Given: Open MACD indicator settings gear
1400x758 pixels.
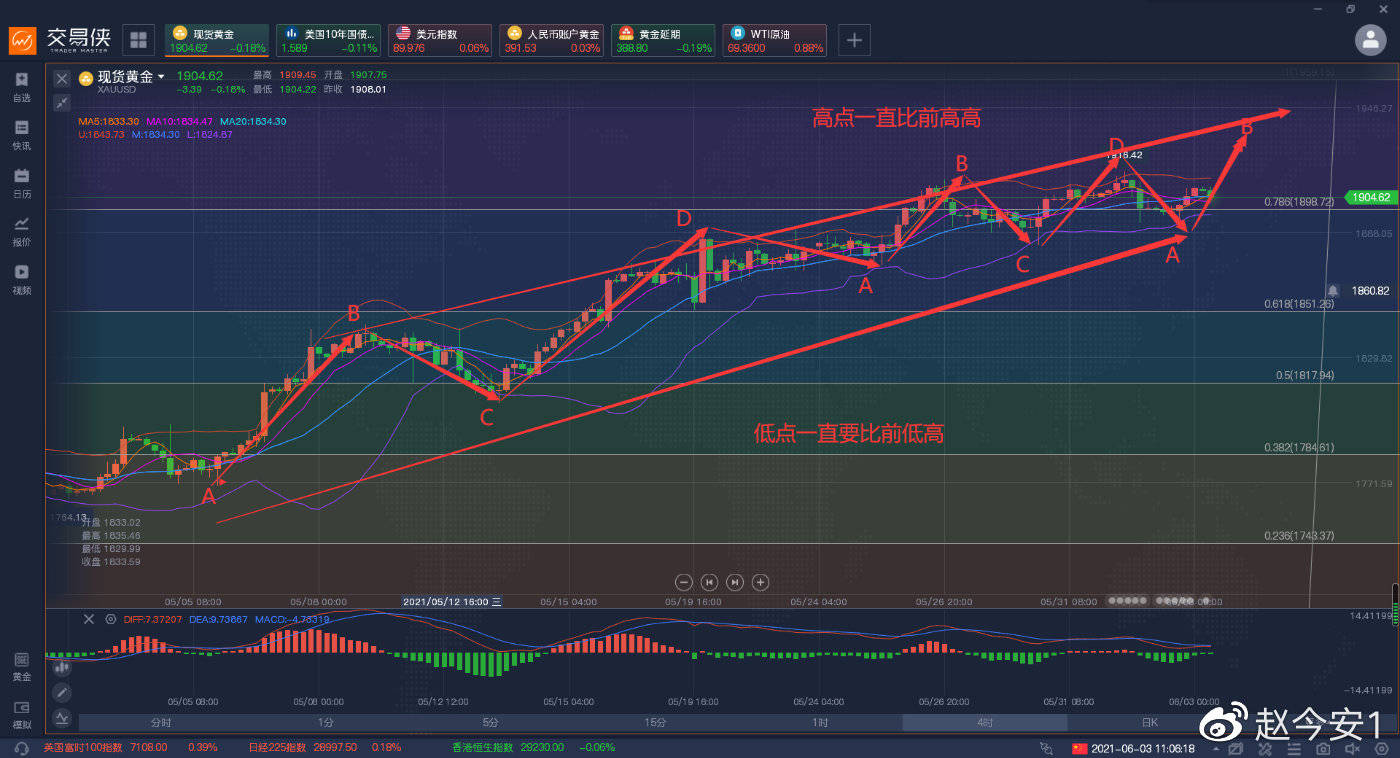Looking at the screenshot, I should 111,619.
